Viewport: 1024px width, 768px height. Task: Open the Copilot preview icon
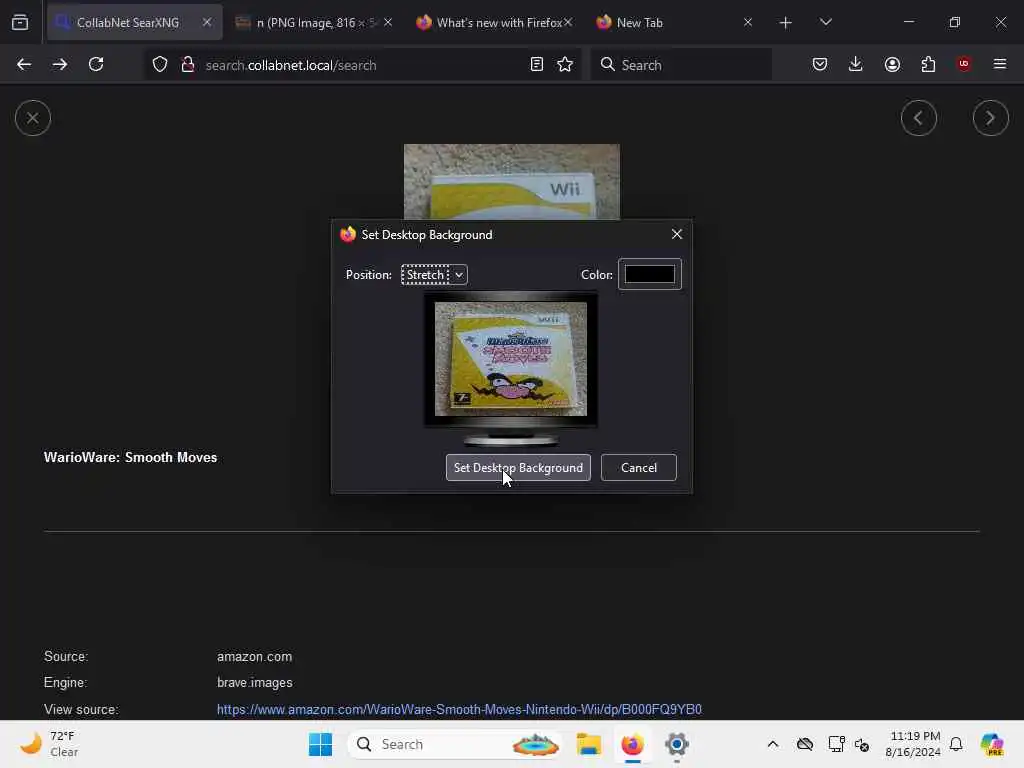click(x=992, y=744)
